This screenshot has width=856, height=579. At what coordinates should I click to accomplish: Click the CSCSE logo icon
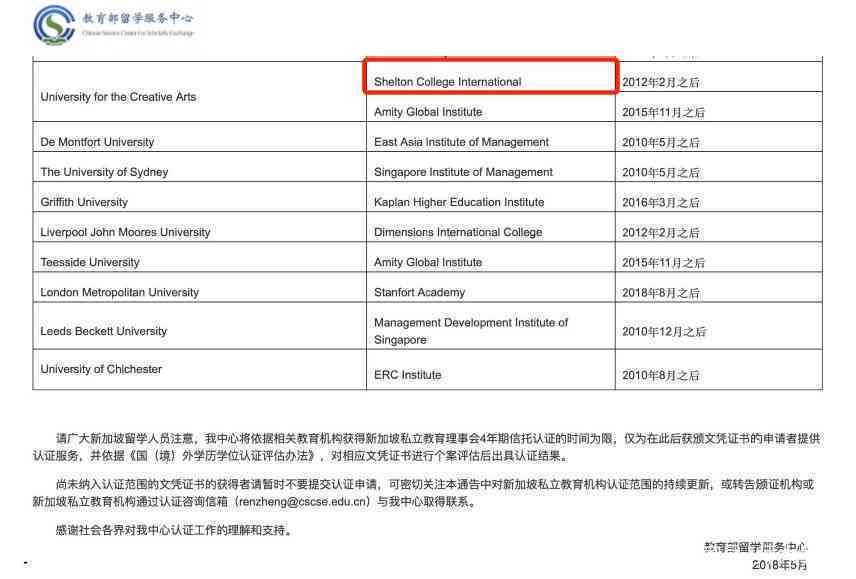pyautogui.click(x=54, y=25)
